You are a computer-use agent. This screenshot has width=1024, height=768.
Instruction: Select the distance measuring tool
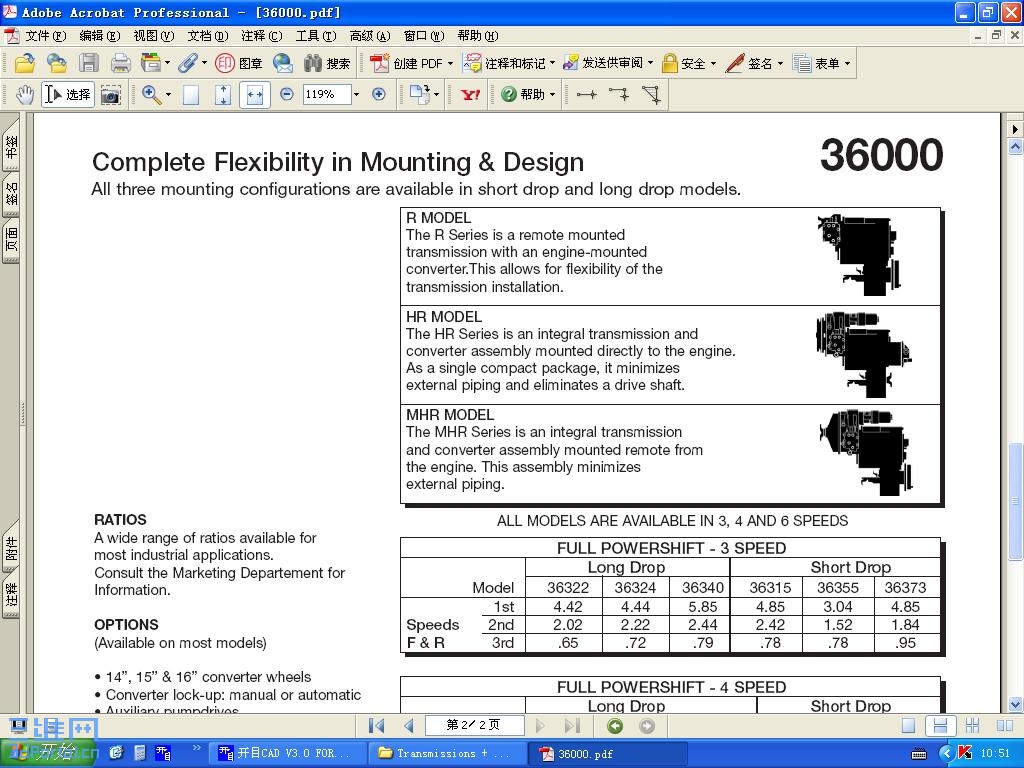click(x=586, y=95)
